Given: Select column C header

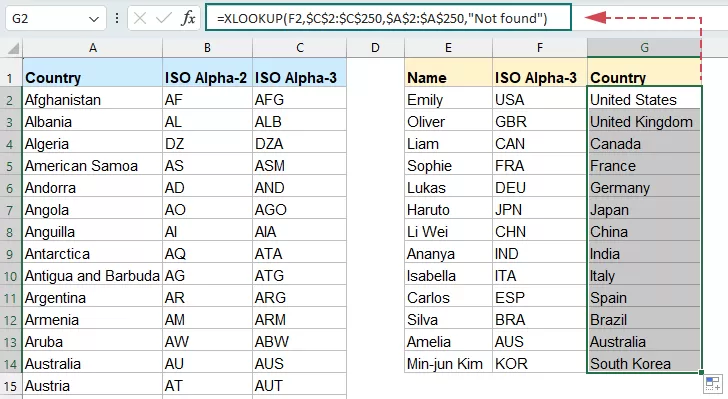Looking at the screenshot, I should [x=299, y=48].
